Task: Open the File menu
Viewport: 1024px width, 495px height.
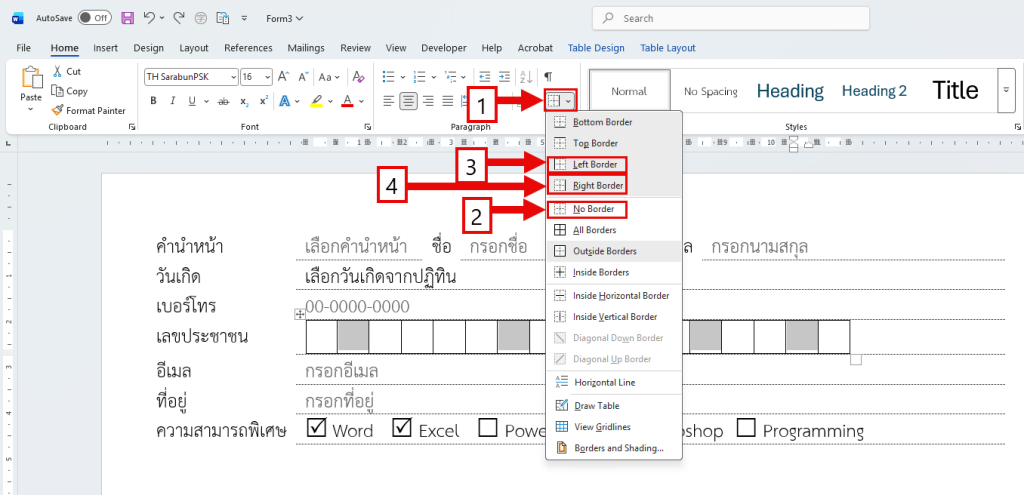Action: click(x=24, y=48)
